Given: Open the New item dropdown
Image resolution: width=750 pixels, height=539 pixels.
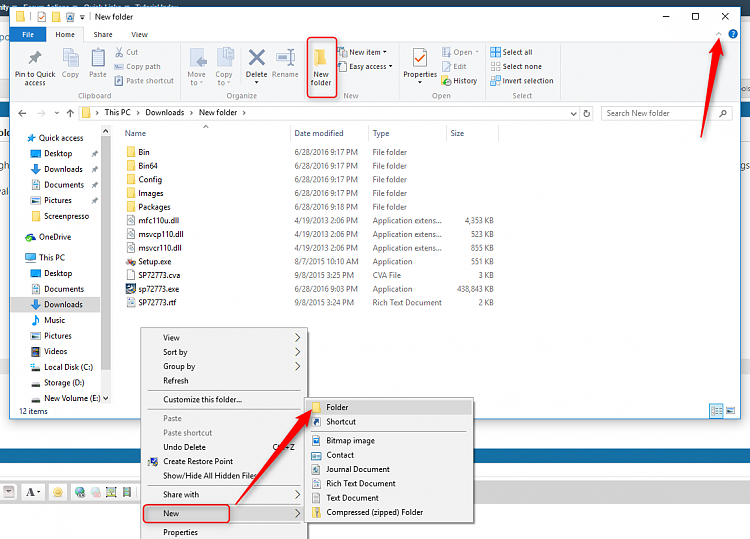Looking at the screenshot, I should pyautogui.click(x=362, y=52).
